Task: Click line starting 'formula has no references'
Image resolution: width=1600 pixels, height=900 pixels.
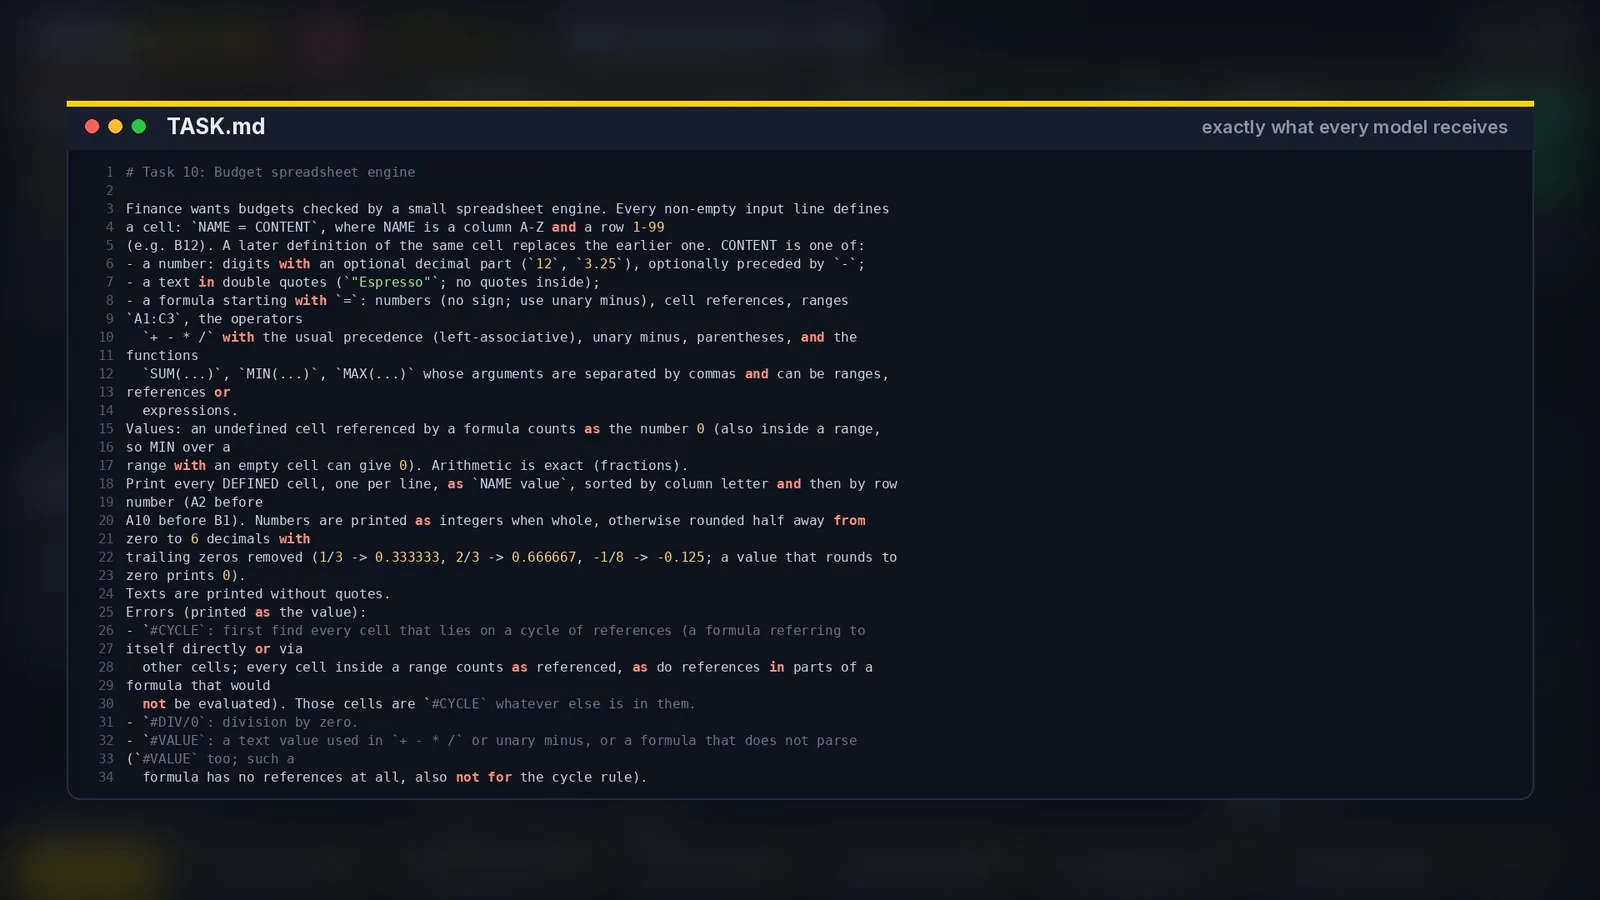Action: tap(395, 777)
